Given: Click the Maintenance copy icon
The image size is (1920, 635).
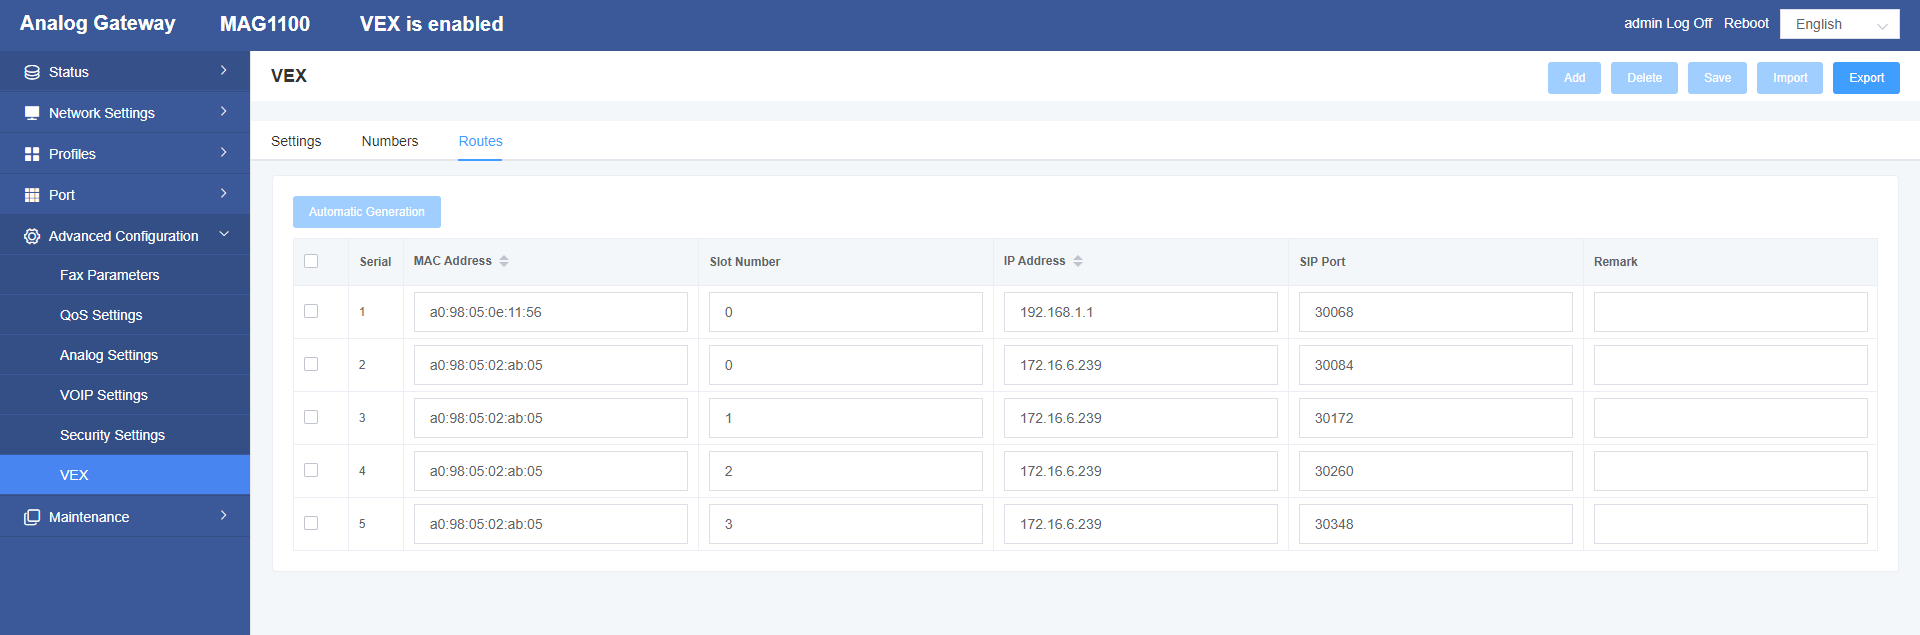Looking at the screenshot, I should [32, 517].
